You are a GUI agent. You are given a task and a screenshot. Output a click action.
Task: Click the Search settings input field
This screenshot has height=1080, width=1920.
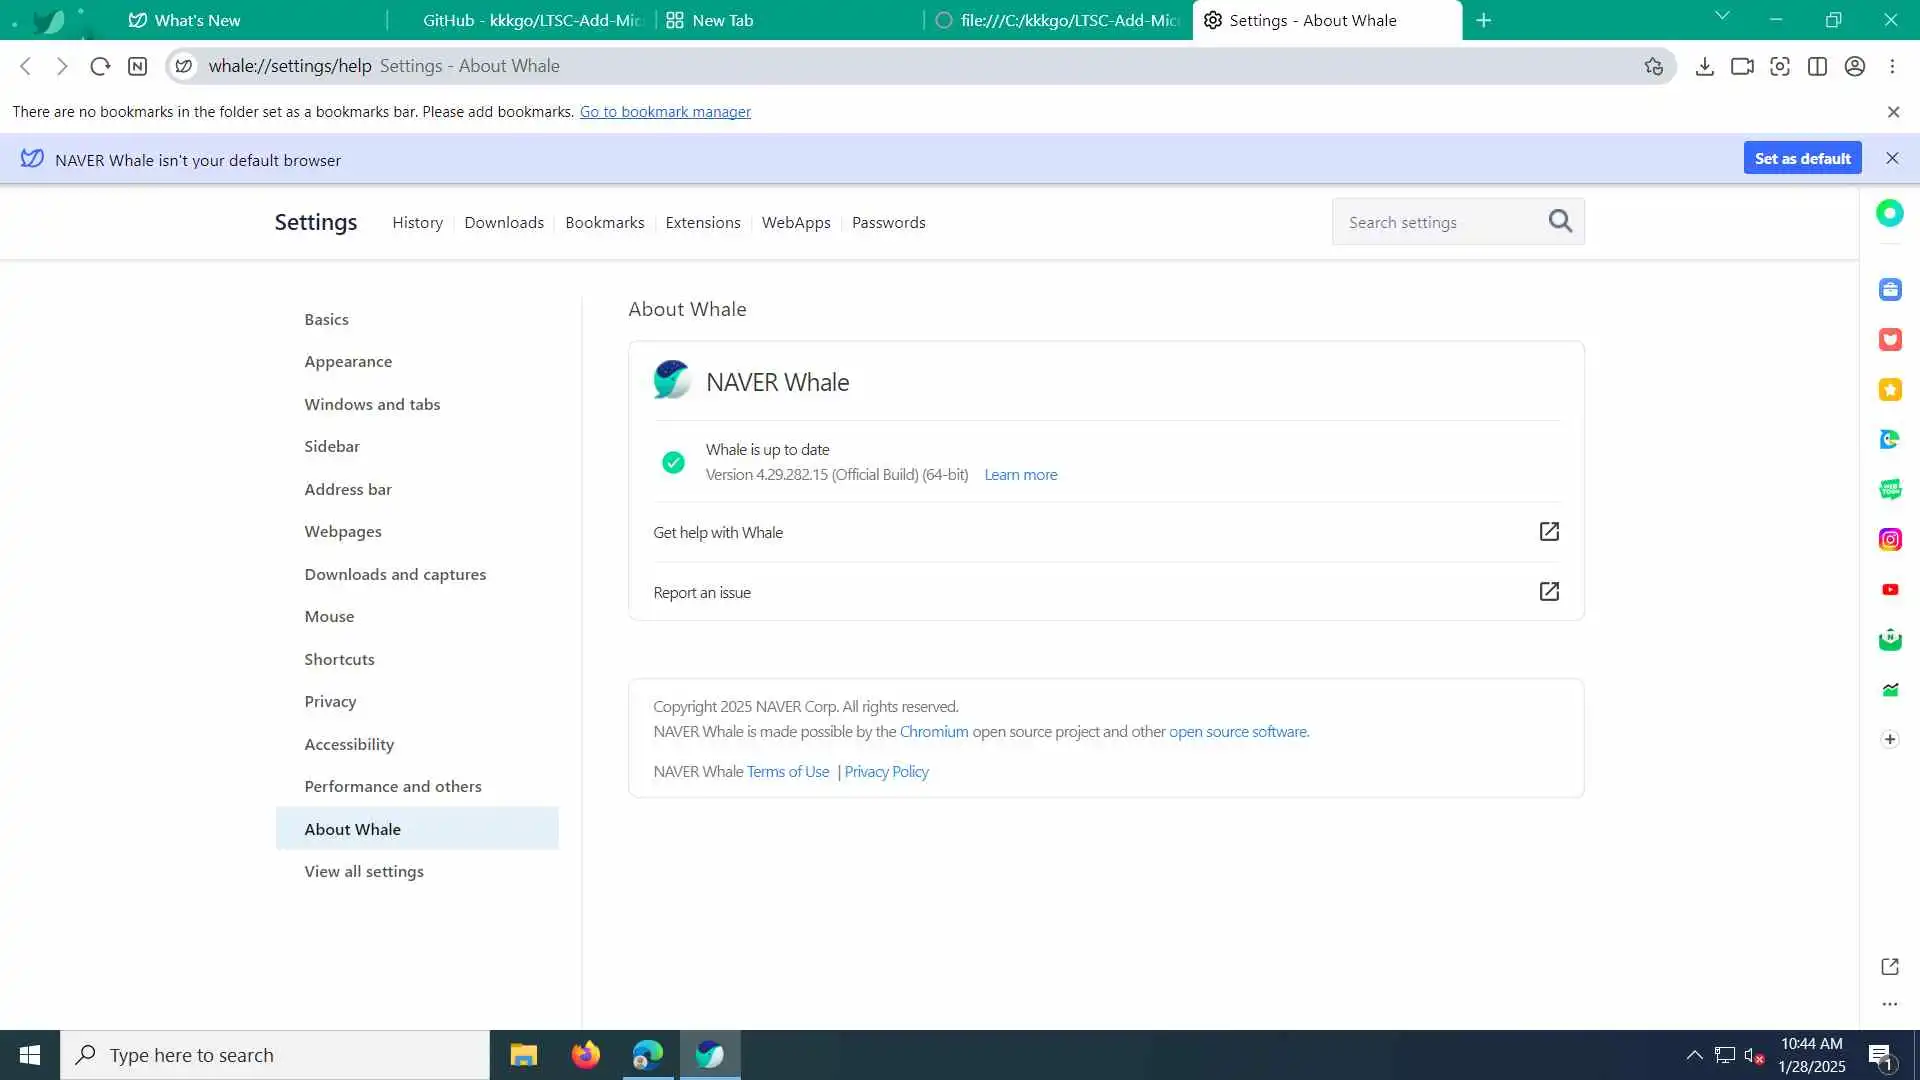(x=1440, y=222)
